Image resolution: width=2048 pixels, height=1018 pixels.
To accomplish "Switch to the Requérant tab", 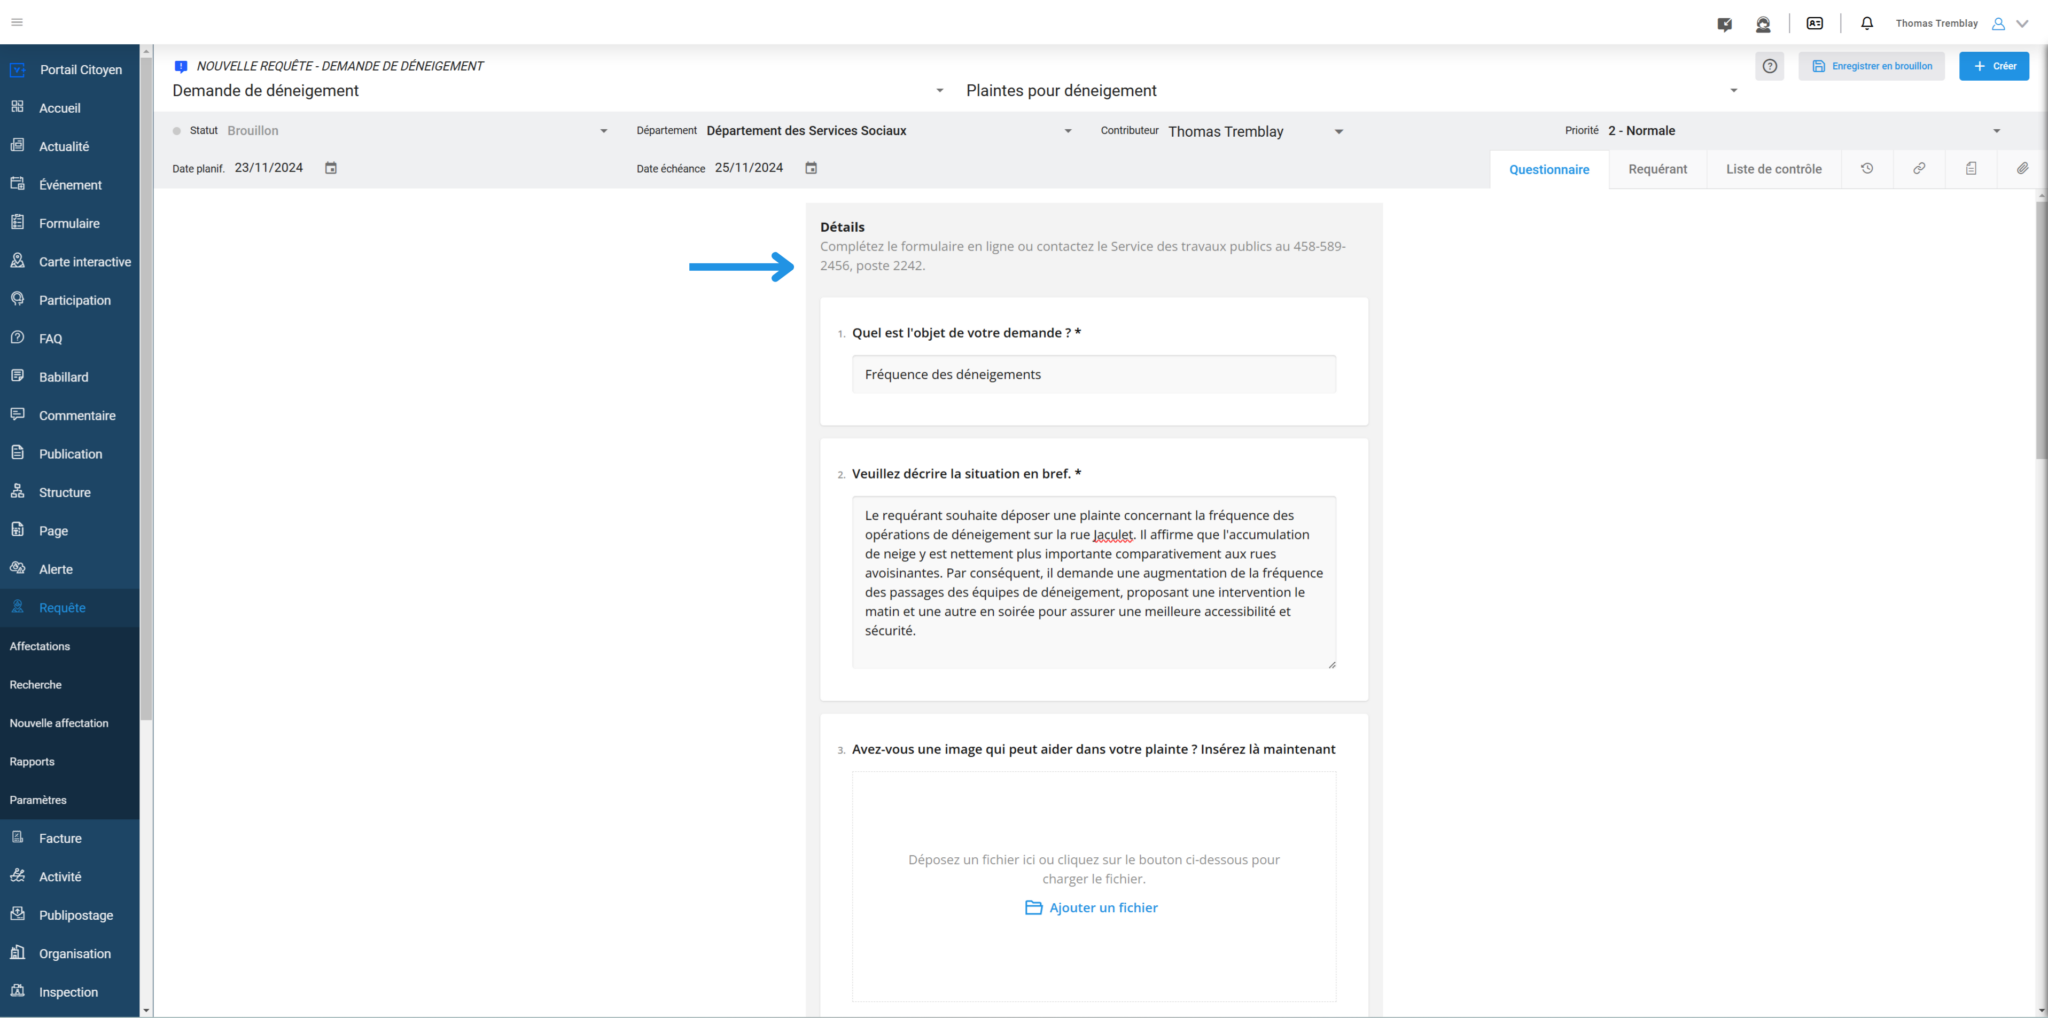I will (1657, 169).
